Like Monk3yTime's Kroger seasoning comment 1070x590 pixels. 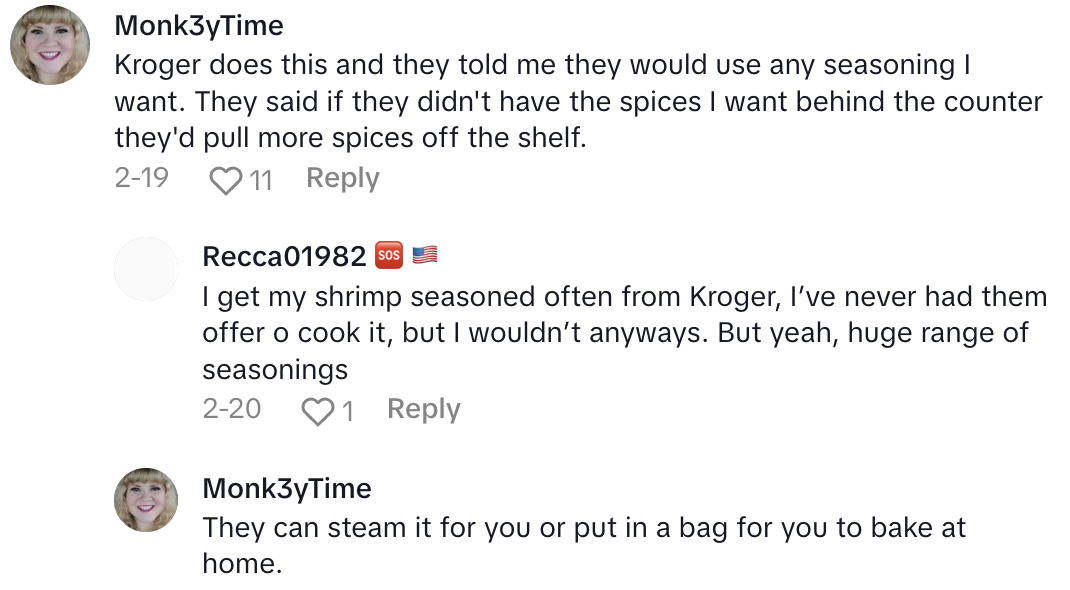226,180
